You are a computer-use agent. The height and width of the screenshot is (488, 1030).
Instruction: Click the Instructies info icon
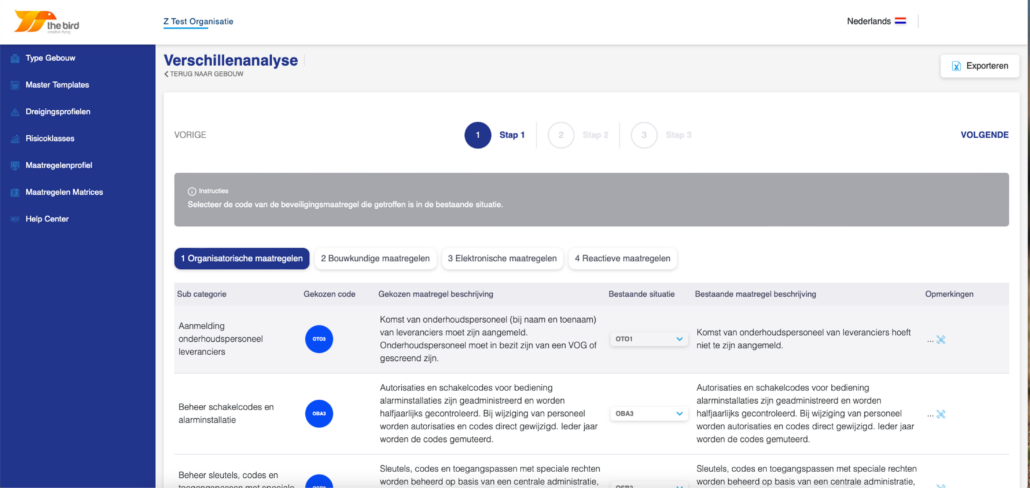click(192, 191)
